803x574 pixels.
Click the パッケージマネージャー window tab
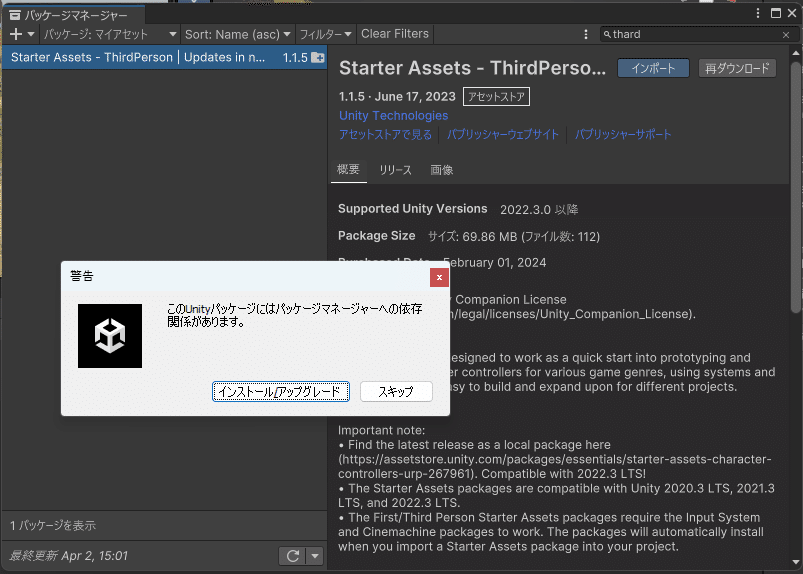[x=74, y=15]
